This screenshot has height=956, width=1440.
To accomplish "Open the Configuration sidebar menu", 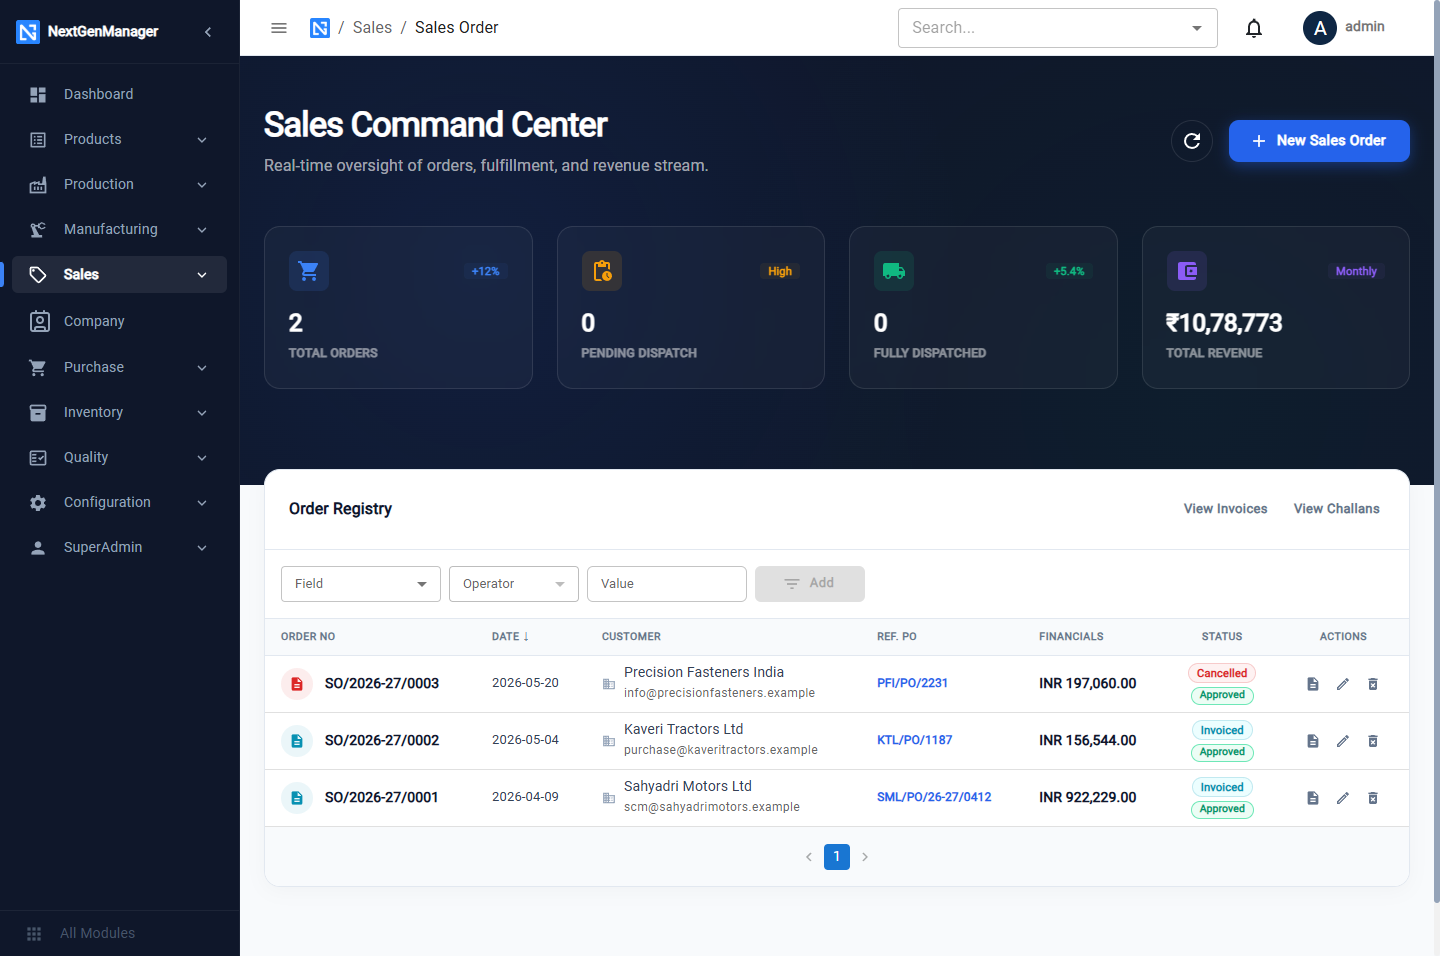I will point(120,502).
